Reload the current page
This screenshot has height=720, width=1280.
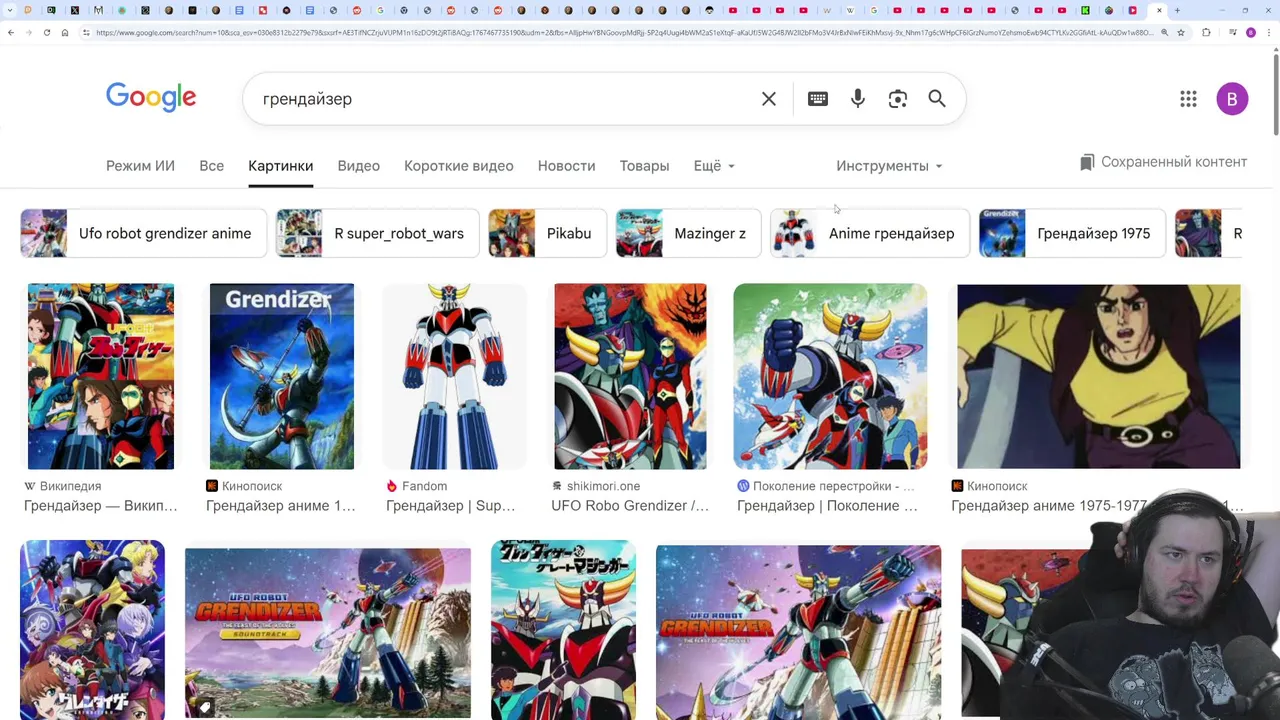46,33
